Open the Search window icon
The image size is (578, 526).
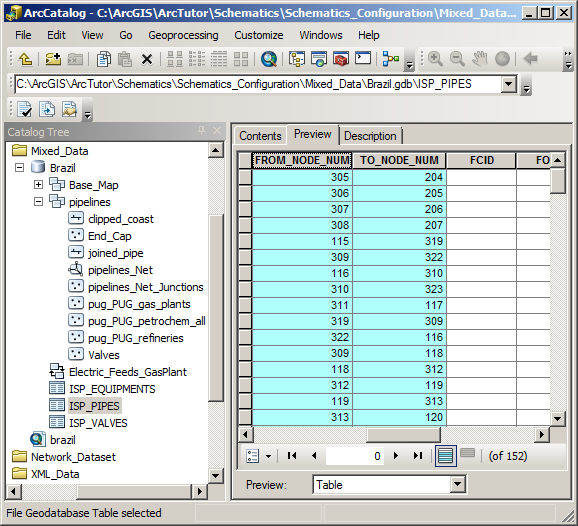(269, 59)
